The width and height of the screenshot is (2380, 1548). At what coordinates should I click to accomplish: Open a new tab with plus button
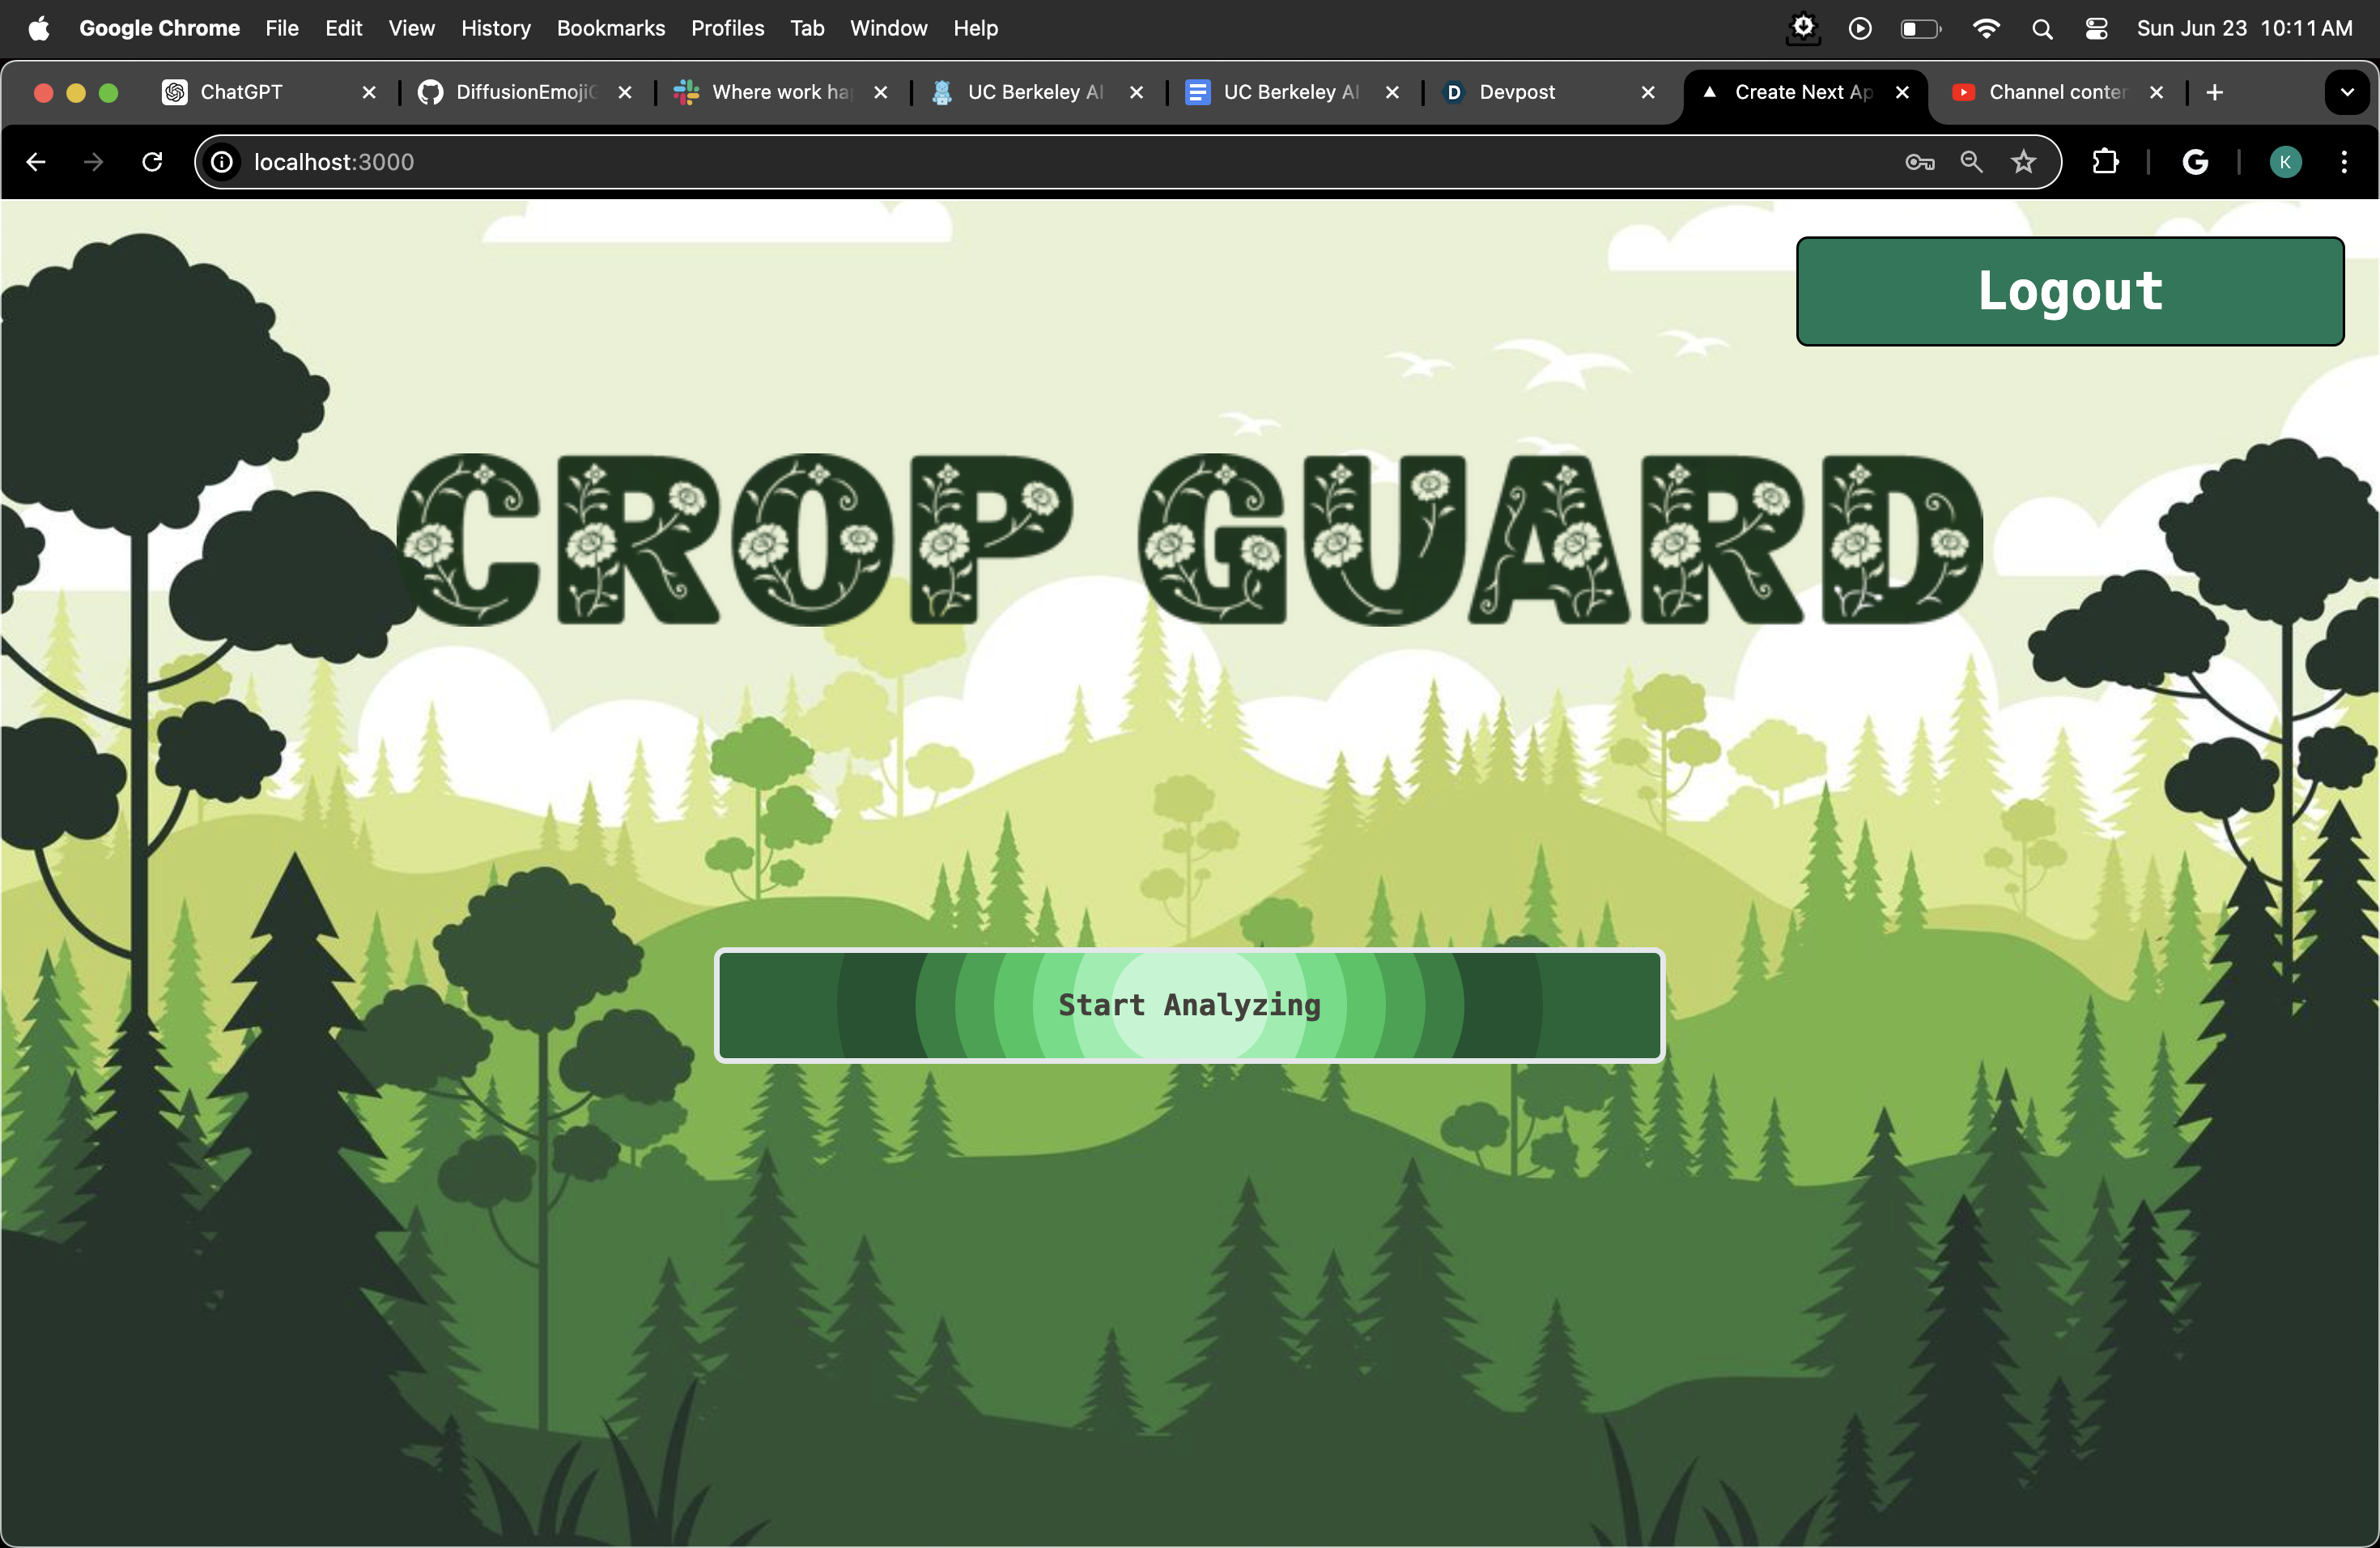pyautogui.click(x=2214, y=93)
